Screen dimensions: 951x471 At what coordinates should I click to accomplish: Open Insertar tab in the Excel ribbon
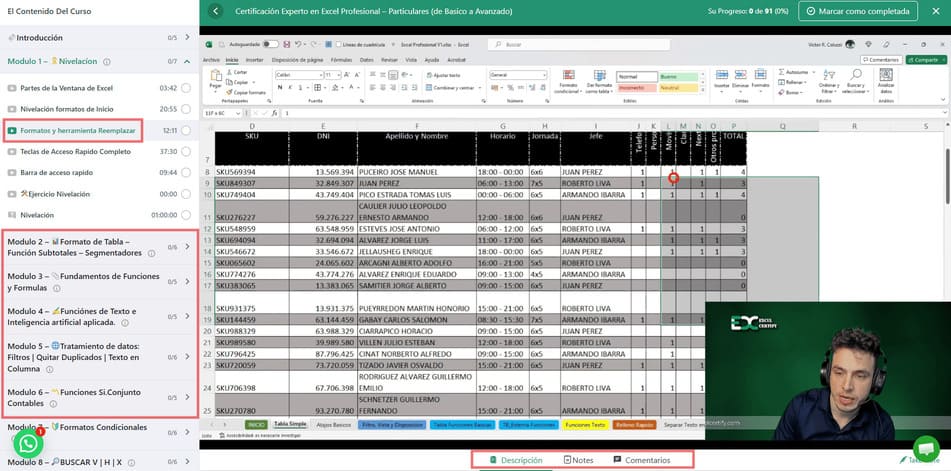coord(254,60)
